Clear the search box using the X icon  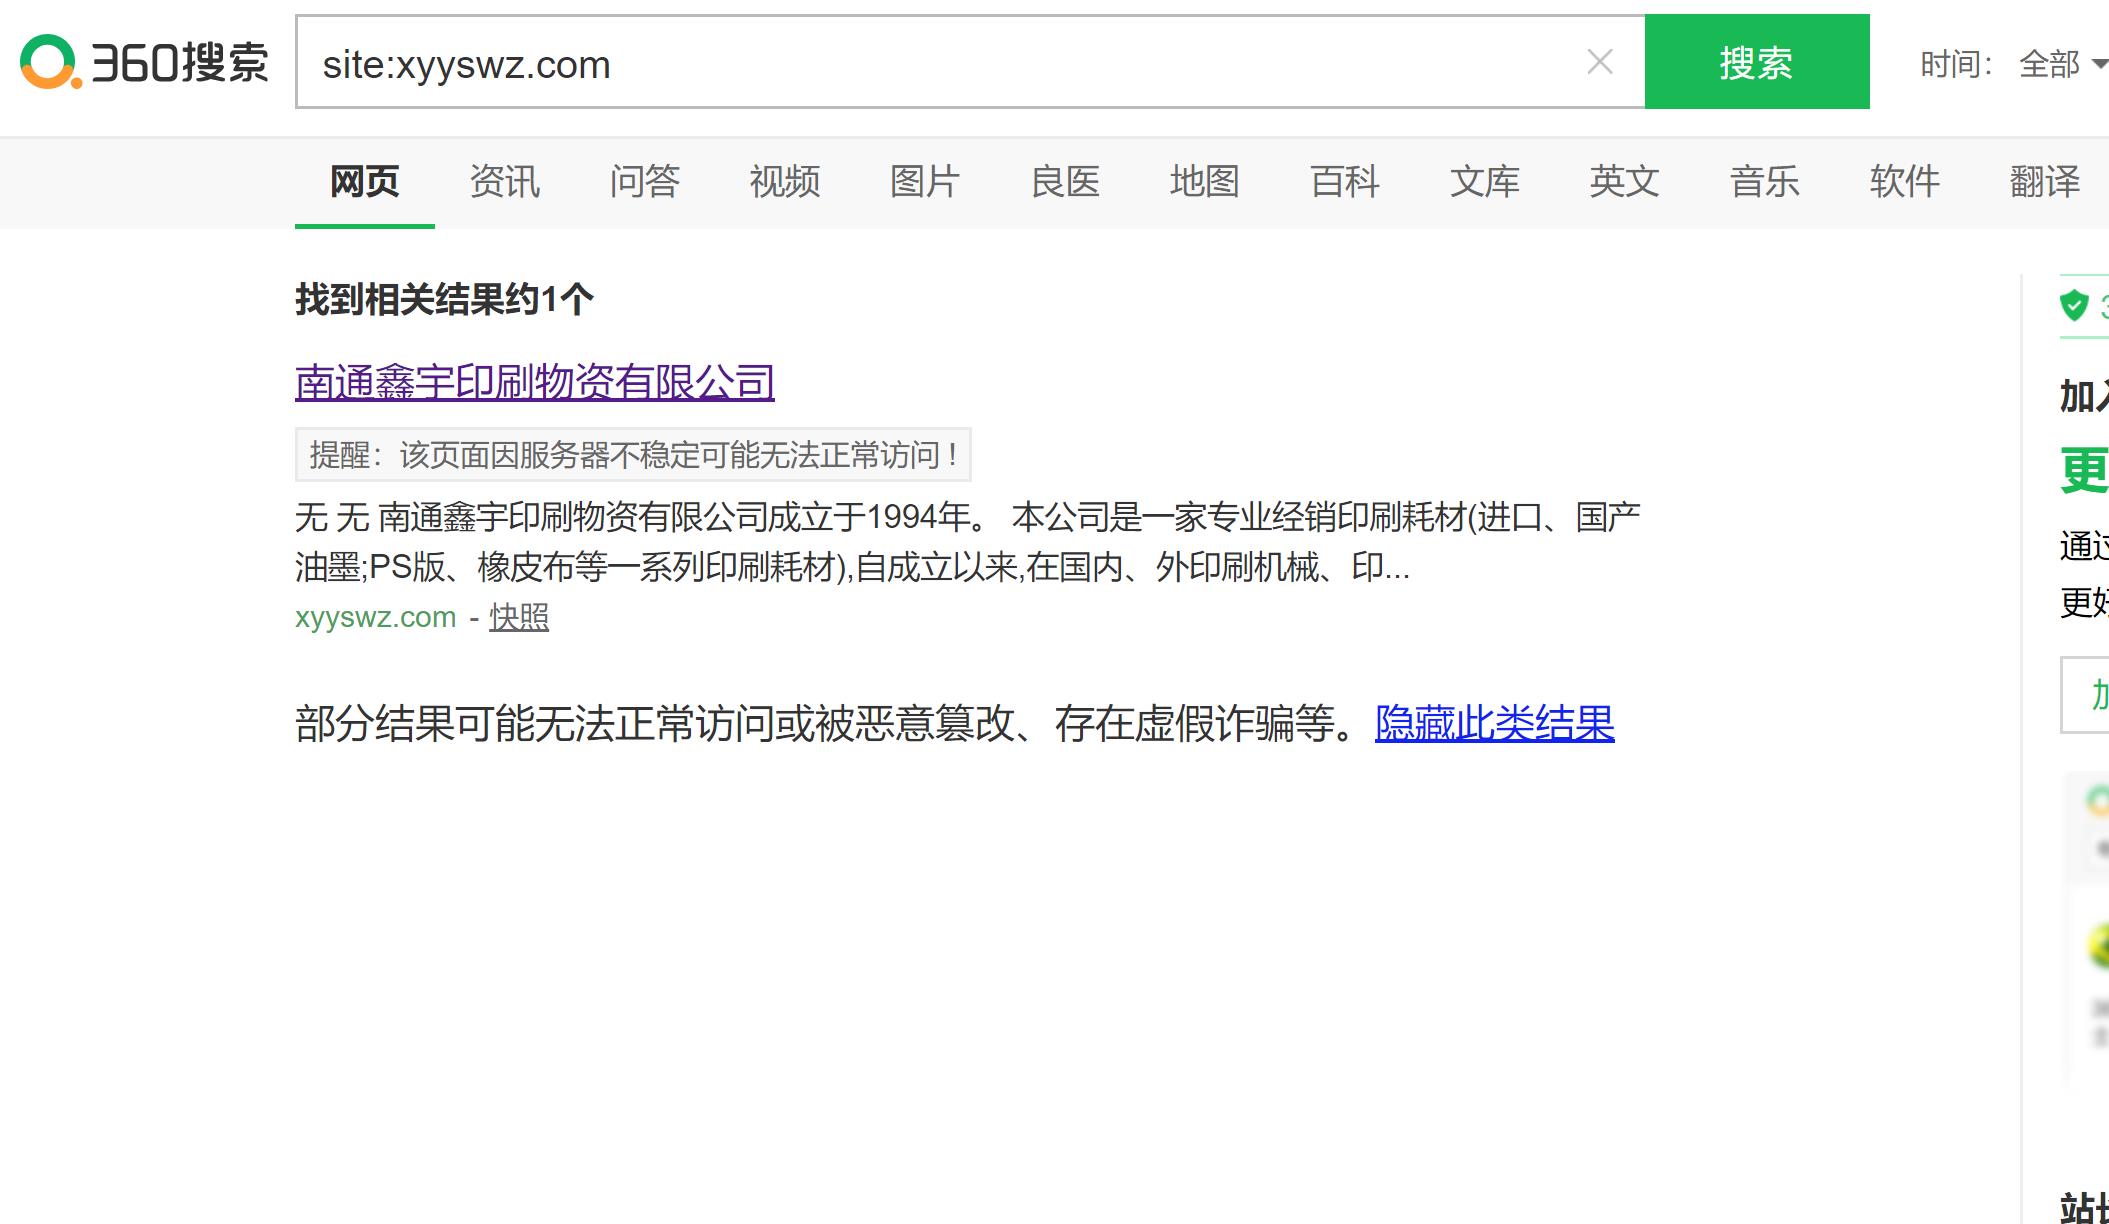[1598, 62]
